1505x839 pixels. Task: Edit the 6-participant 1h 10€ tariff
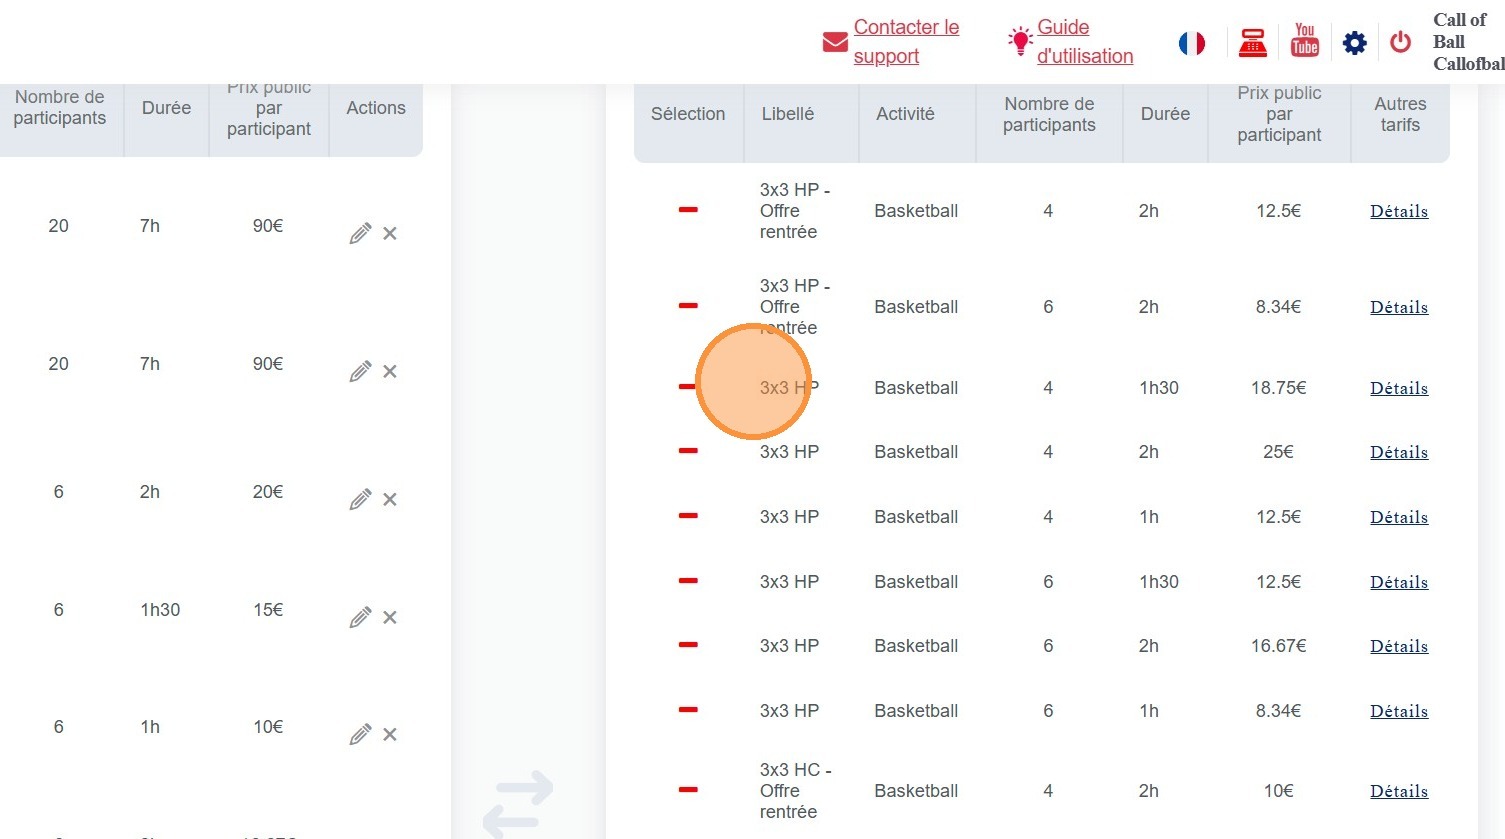tap(360, 736)
